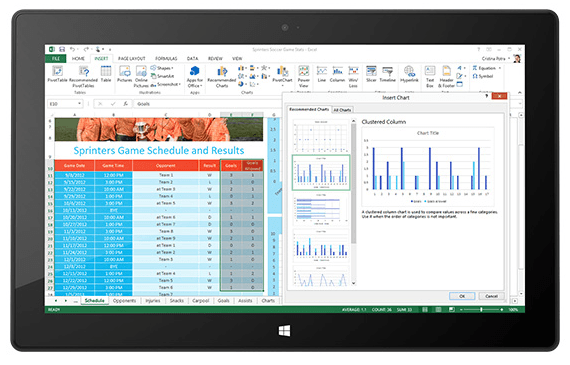The height and width of the screenshot is (365, 570).
Task: Switch to the REVIEW ribbon tab
Action: click(x=215, y=58)
